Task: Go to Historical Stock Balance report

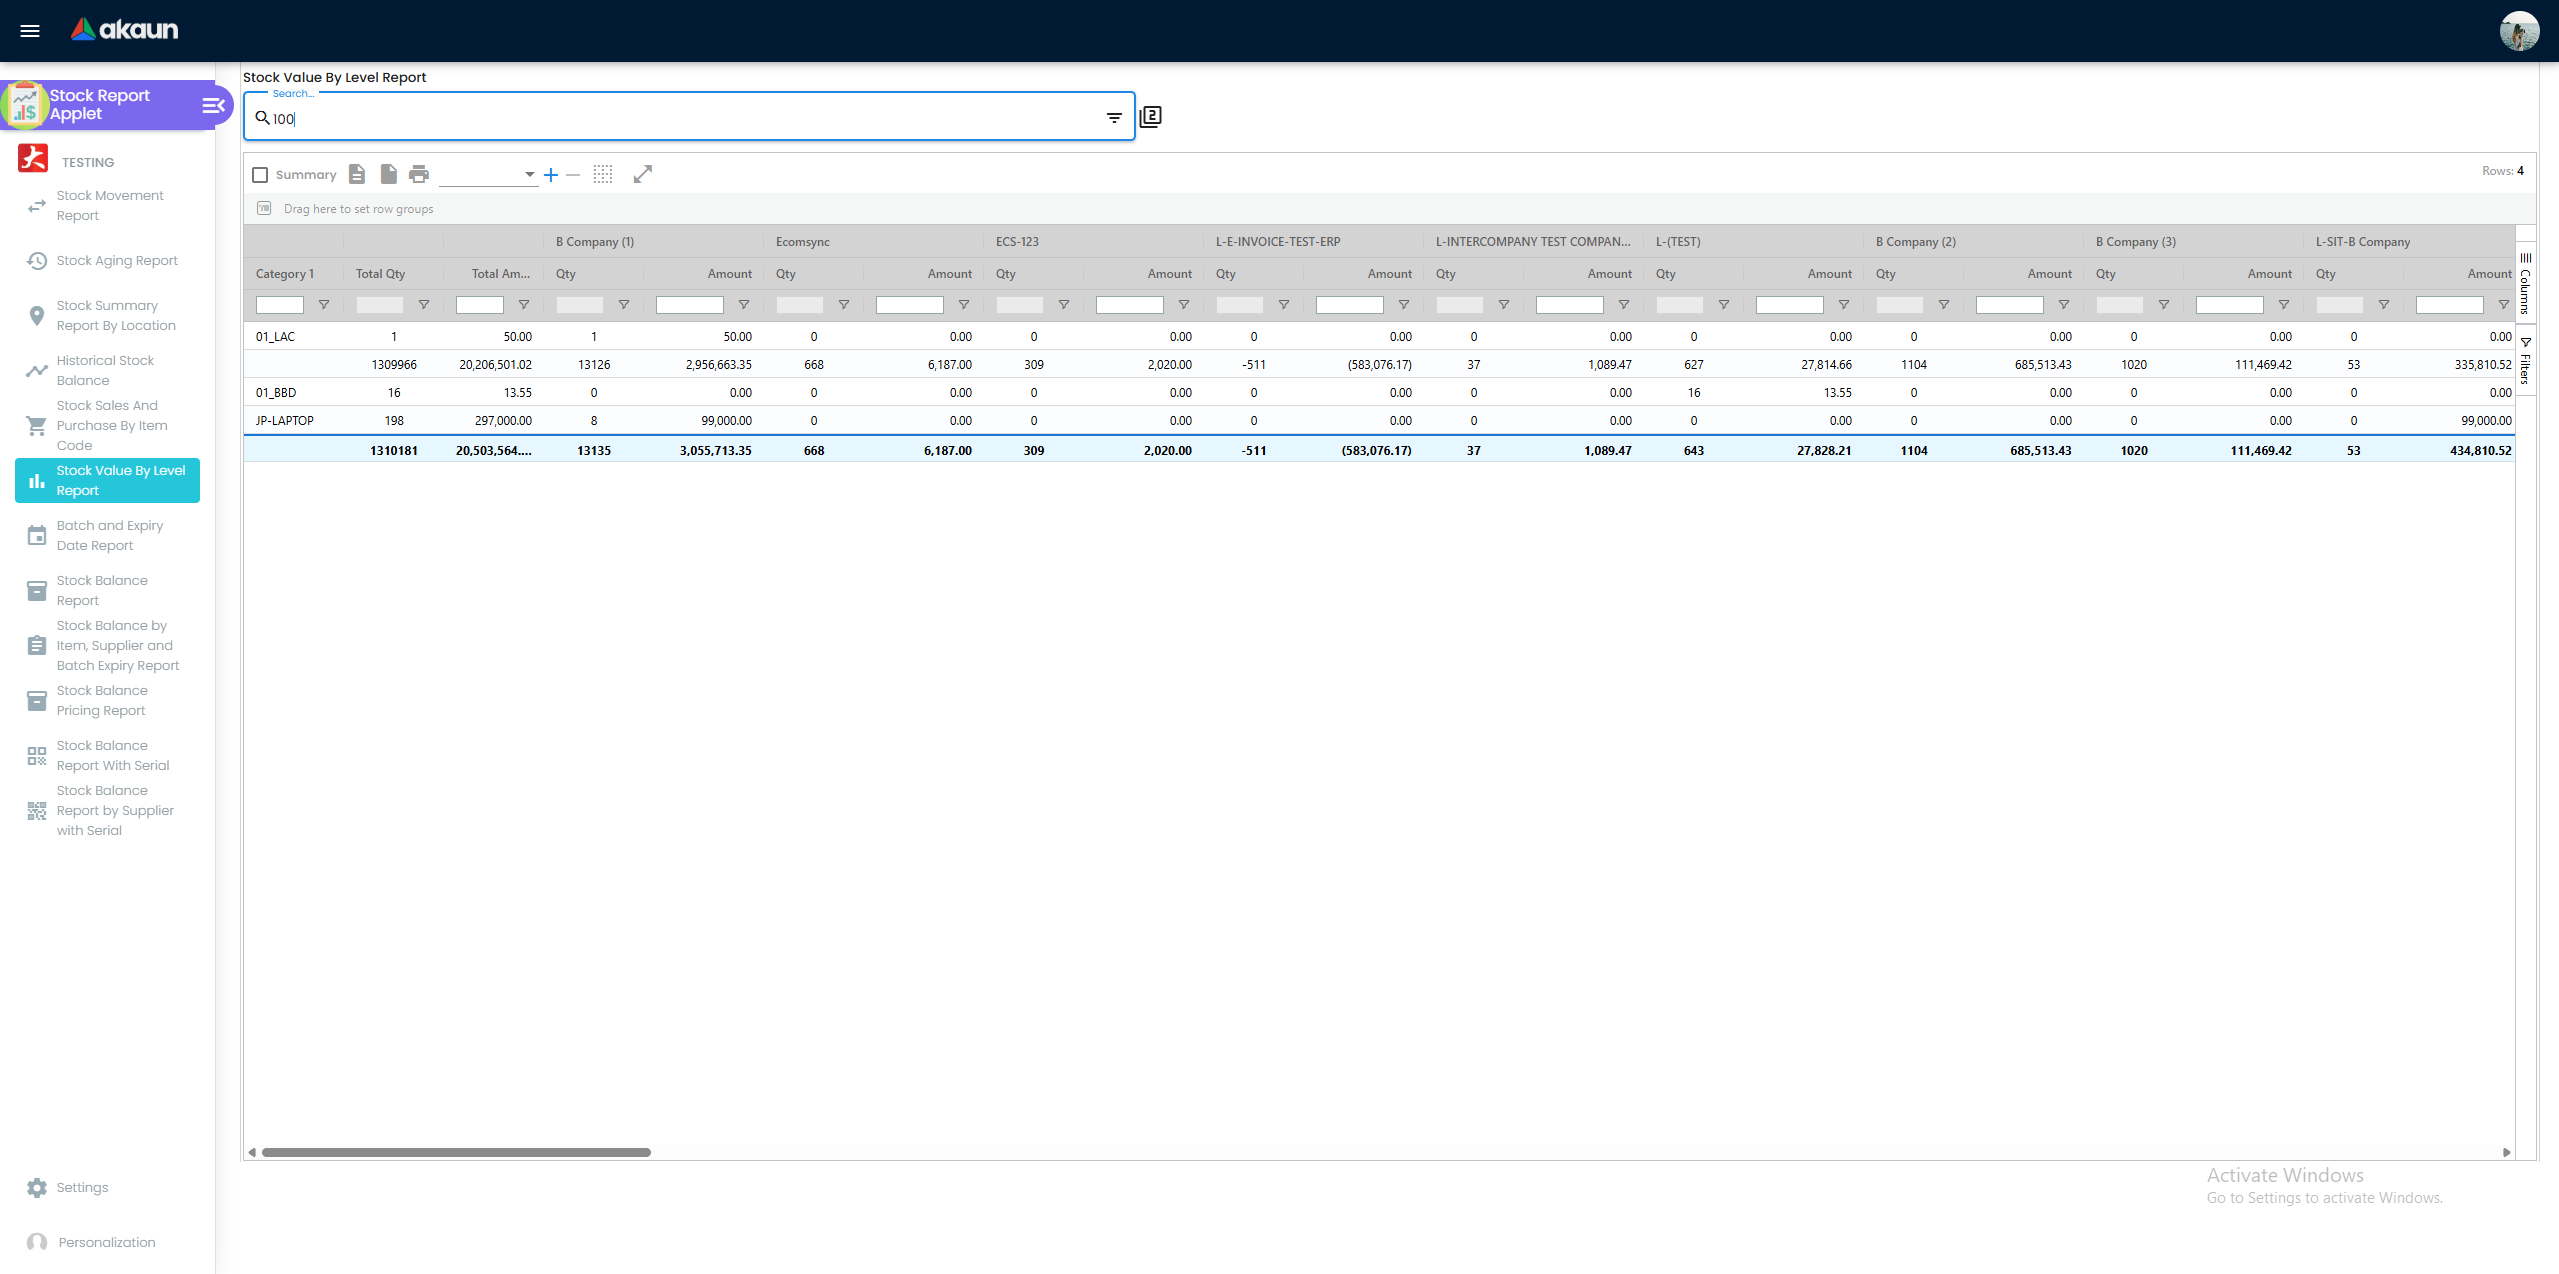Action: [x=105, y=370]
